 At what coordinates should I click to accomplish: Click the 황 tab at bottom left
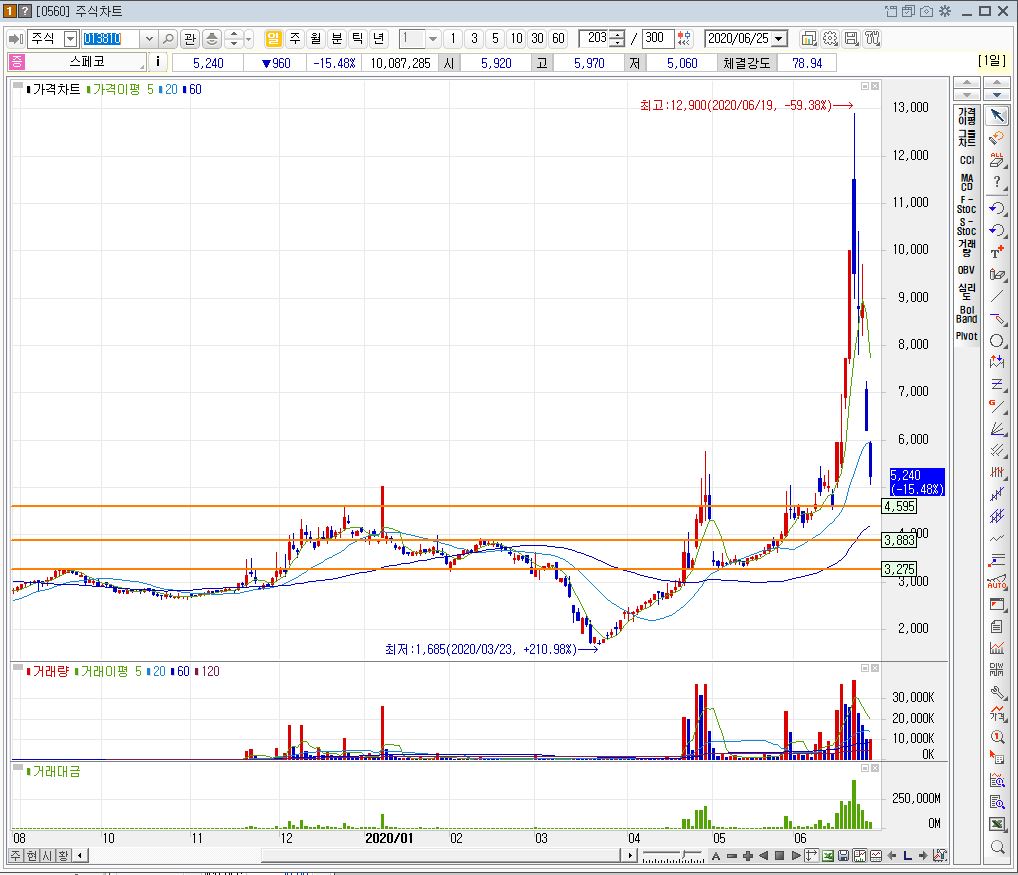pyautogui.click(x=63, y=856)
